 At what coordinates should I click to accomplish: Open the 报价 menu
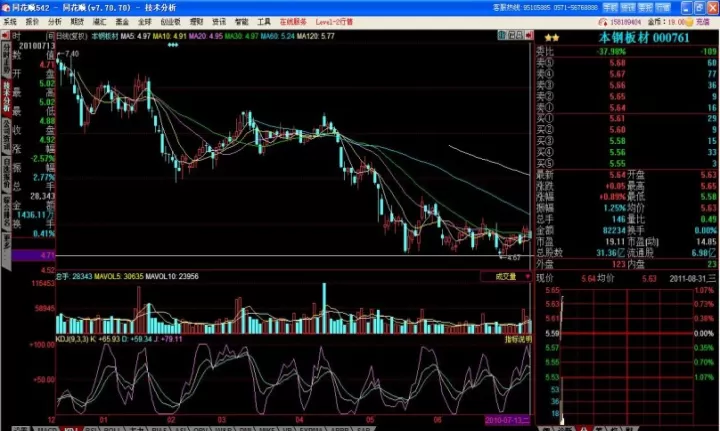(x=32, y=22)
